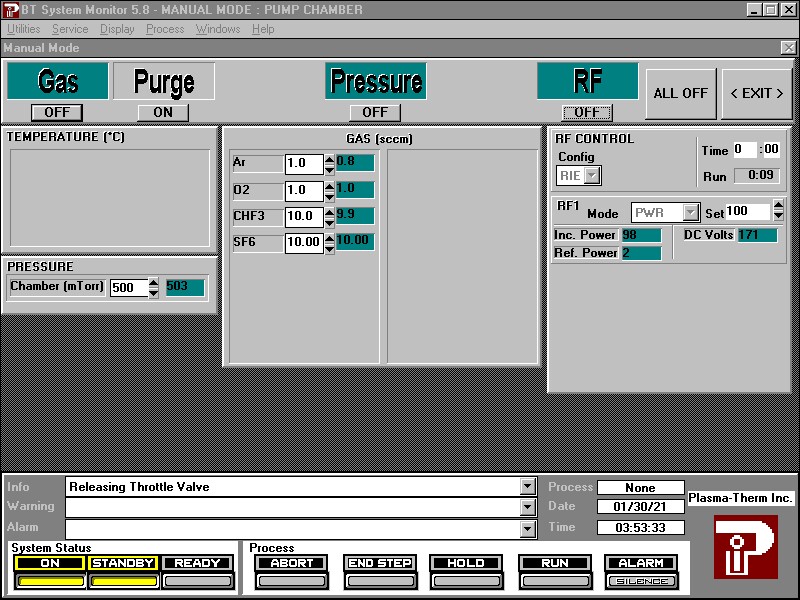Expand the RF1 Mode PWR dropdown
The height and width of the screenshot is (600, 800).
click(690, 212)
